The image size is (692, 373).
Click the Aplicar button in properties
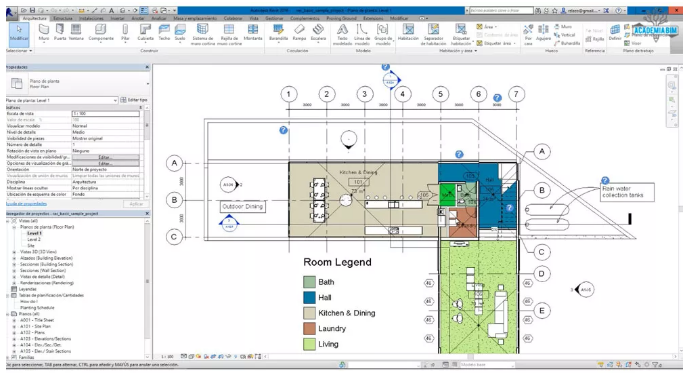pos(136,204)
